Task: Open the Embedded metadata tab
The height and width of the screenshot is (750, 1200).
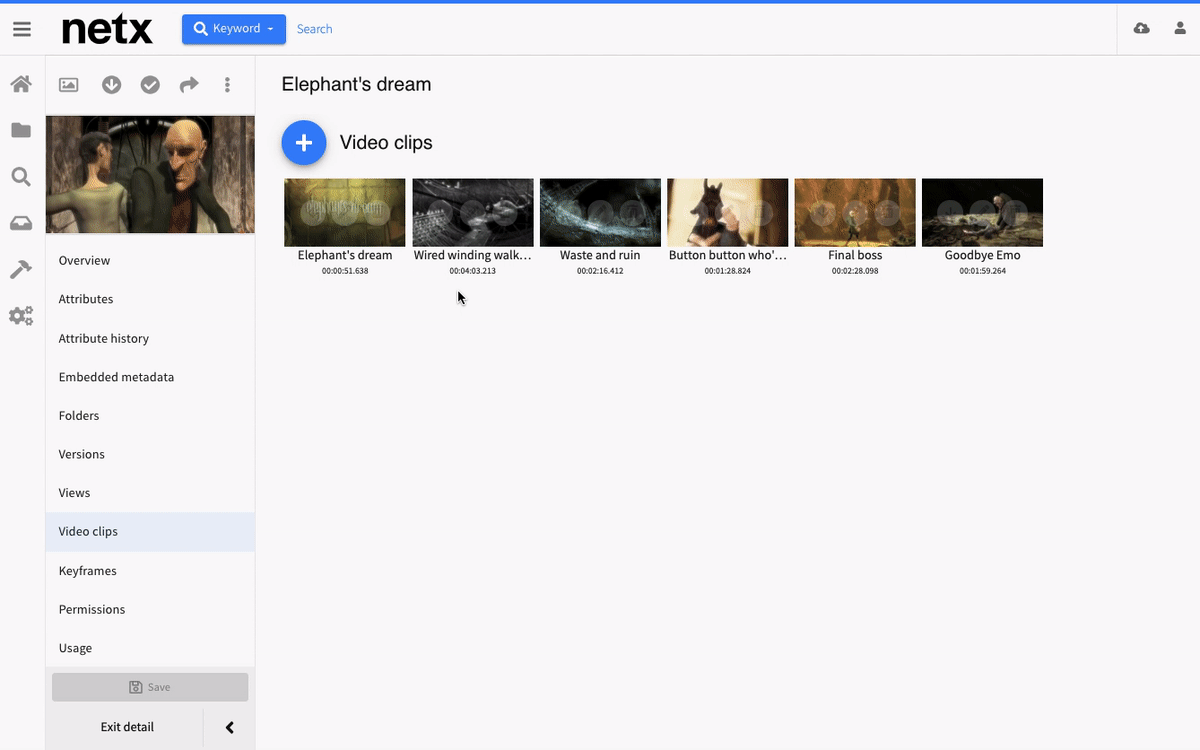Action: 150,377
